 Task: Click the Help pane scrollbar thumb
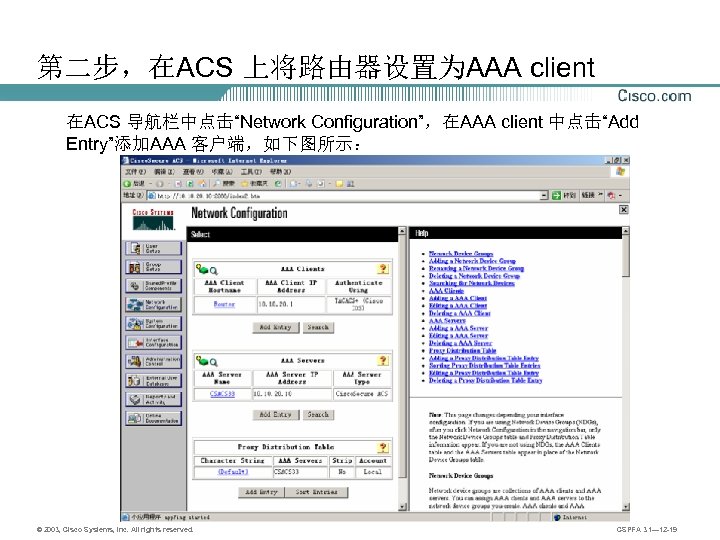[625, 255]
